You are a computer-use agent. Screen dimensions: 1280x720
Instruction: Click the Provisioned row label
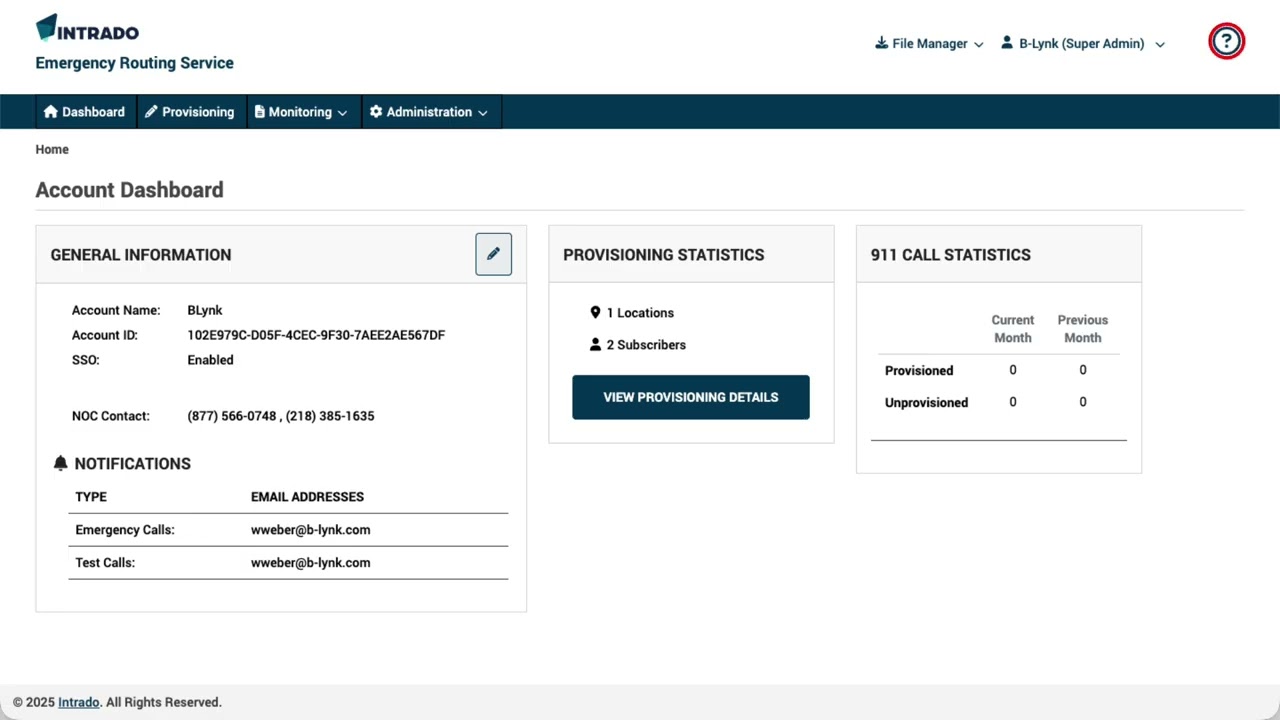pos(919,371)
